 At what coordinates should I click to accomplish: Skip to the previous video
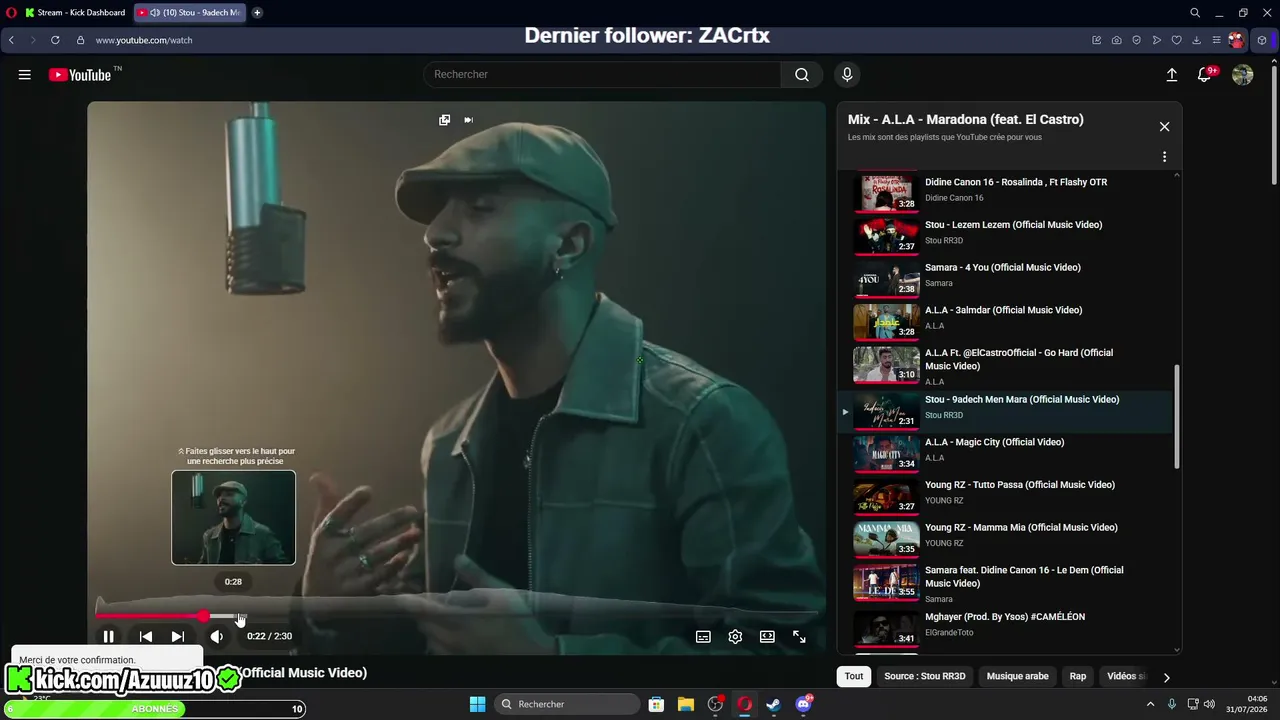(146, 636)
